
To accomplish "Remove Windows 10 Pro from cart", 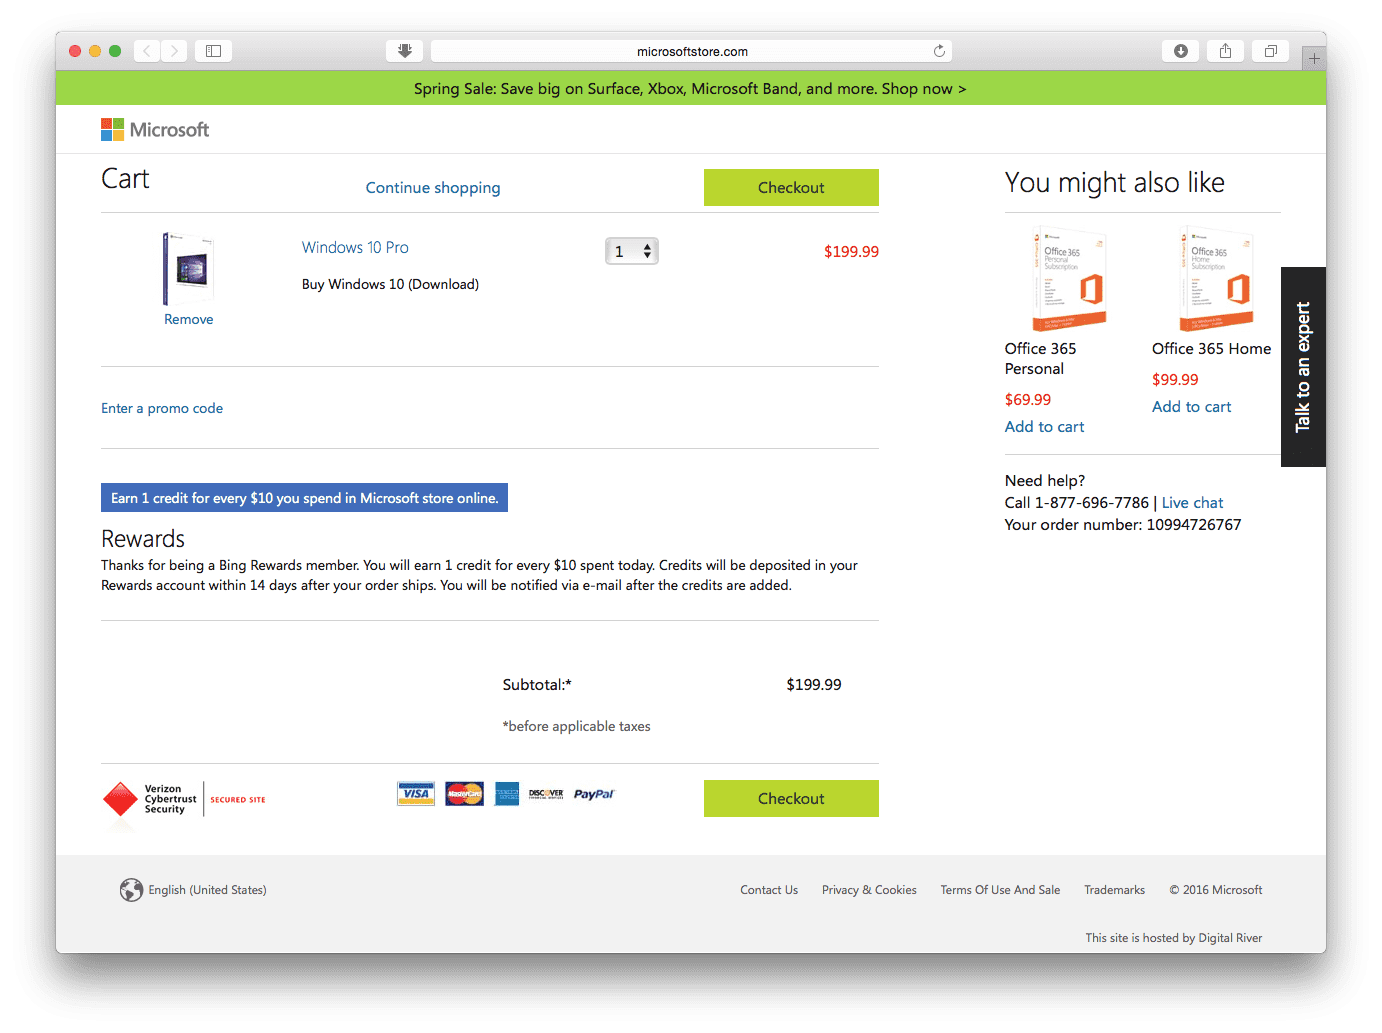I will click(x=189, y=320).
